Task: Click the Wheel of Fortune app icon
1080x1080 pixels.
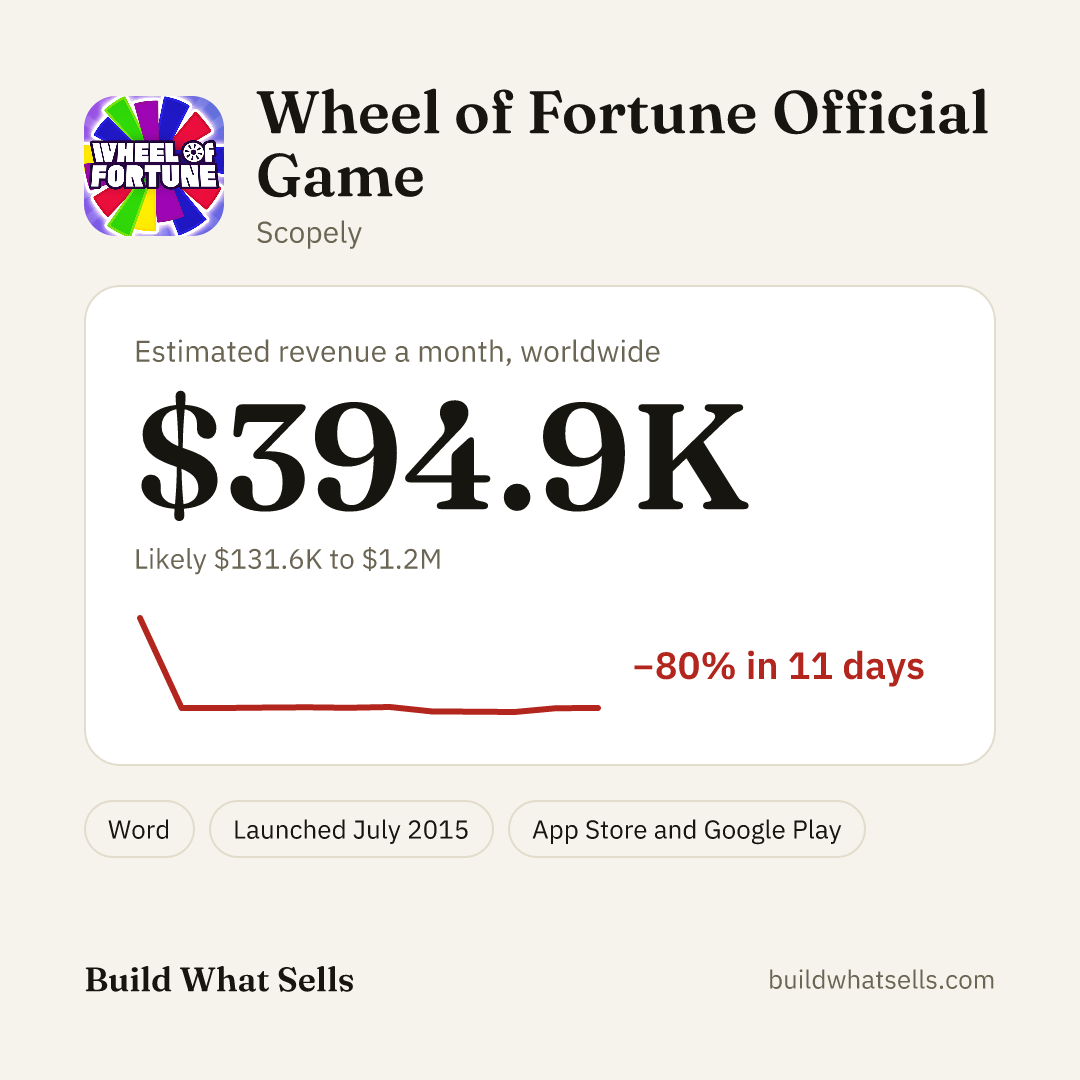Action: pos(154,166)
